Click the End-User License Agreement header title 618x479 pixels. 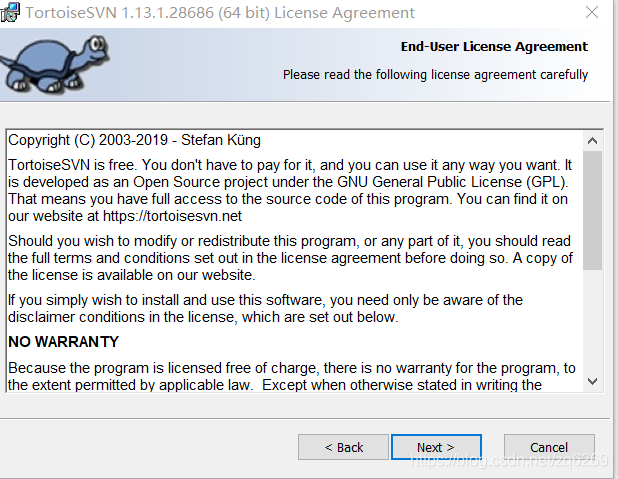(494, 47)
